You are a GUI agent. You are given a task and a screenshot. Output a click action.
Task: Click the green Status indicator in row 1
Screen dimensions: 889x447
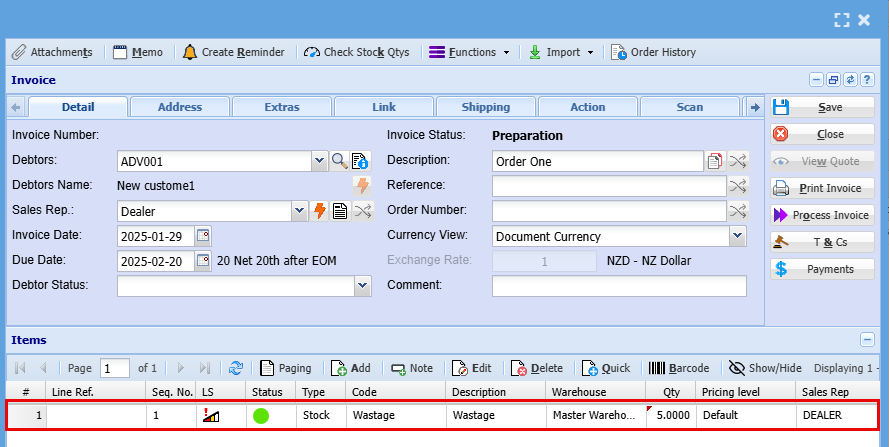click(x=261, y=416)
